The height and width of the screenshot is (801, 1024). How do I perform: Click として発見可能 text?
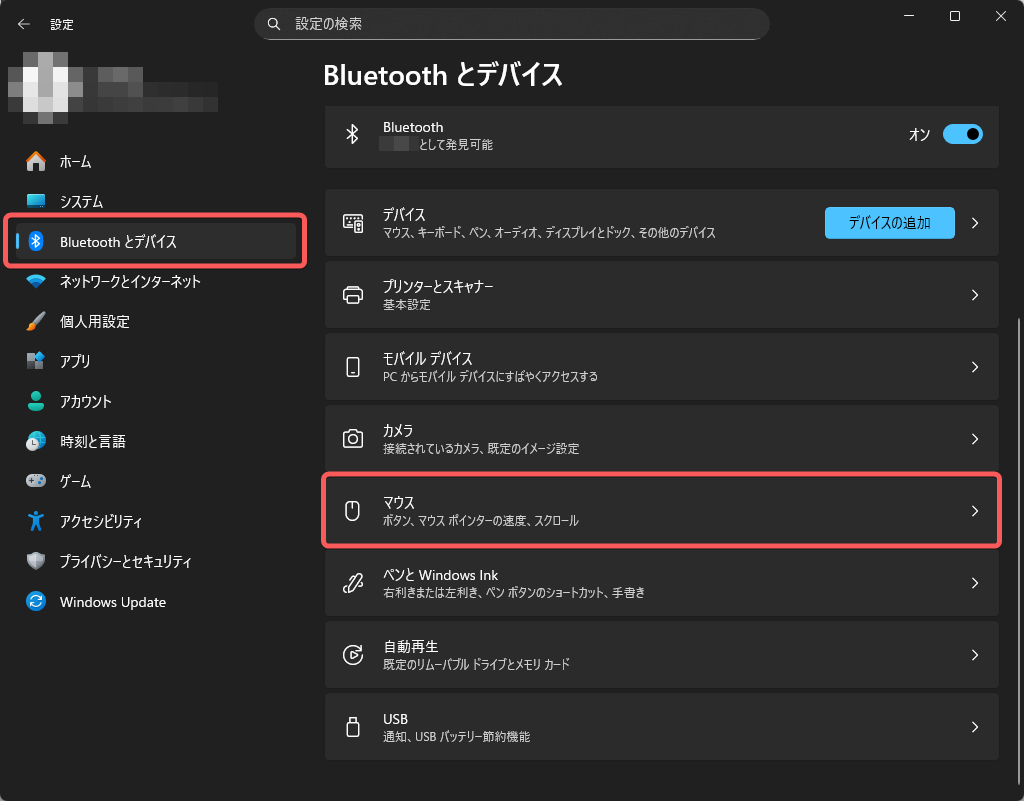(x=455, y=144)
